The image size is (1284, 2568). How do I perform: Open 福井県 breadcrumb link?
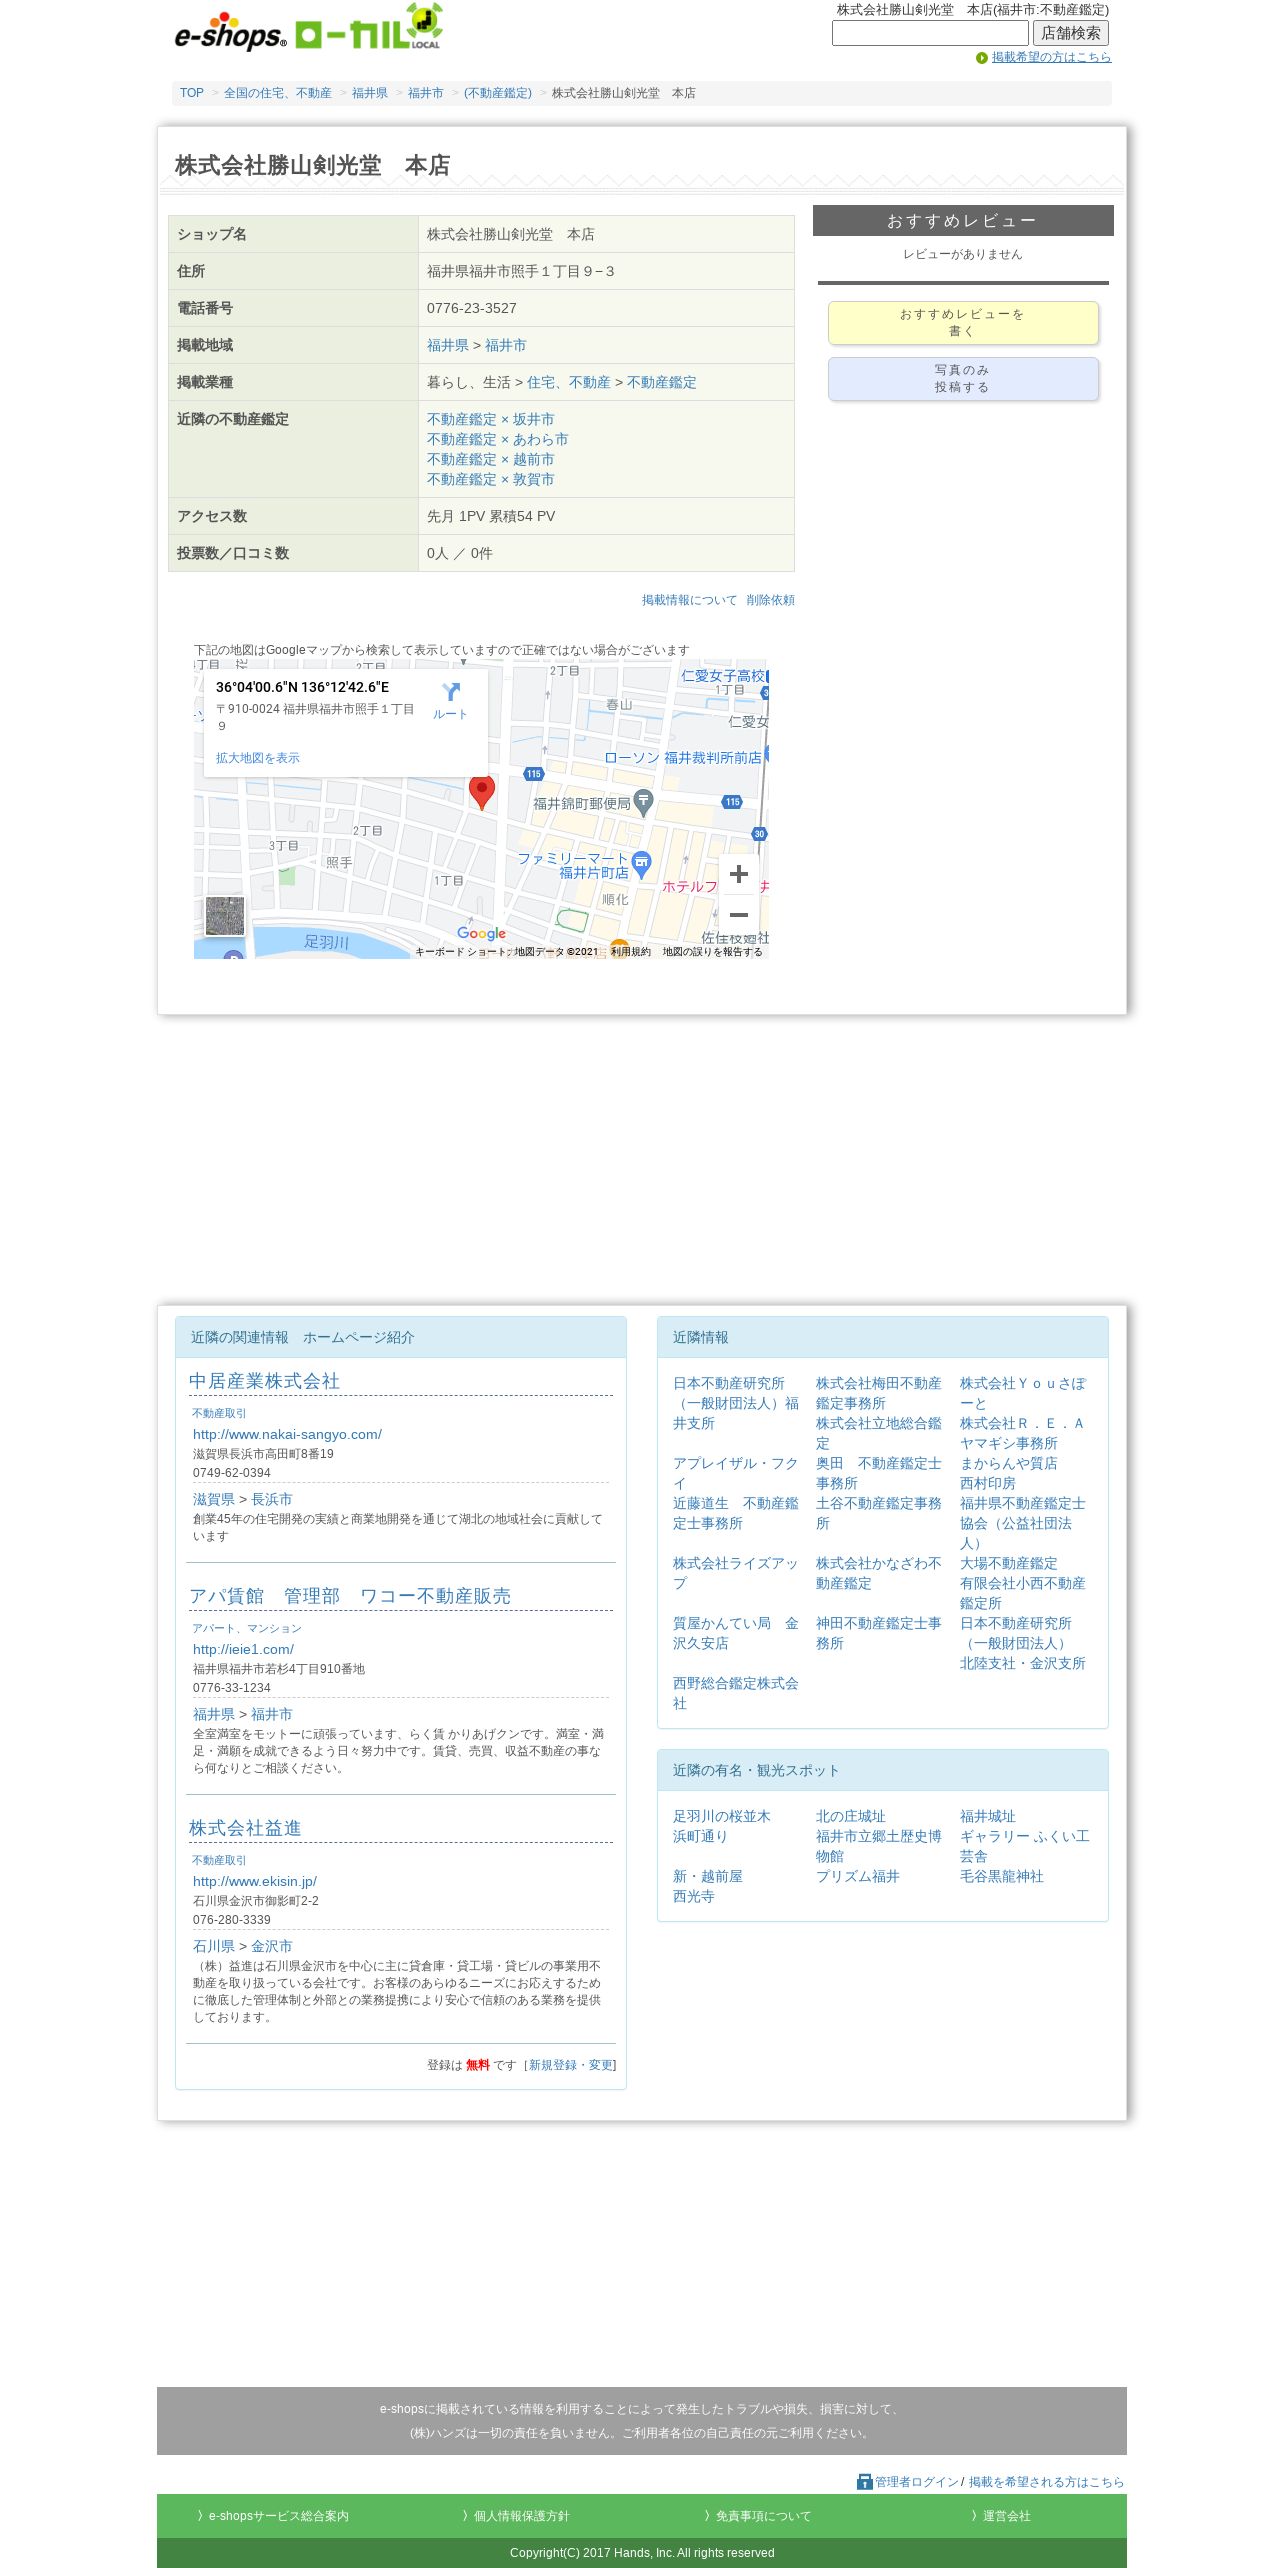pos(370,93)
